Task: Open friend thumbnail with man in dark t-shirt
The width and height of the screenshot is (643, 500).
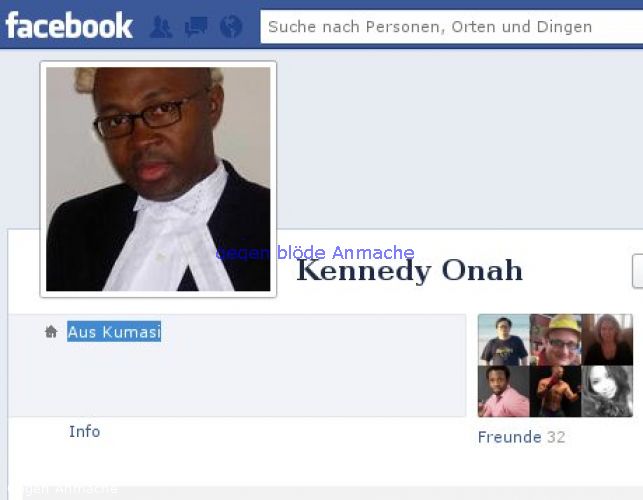Action: click(504, 340)
